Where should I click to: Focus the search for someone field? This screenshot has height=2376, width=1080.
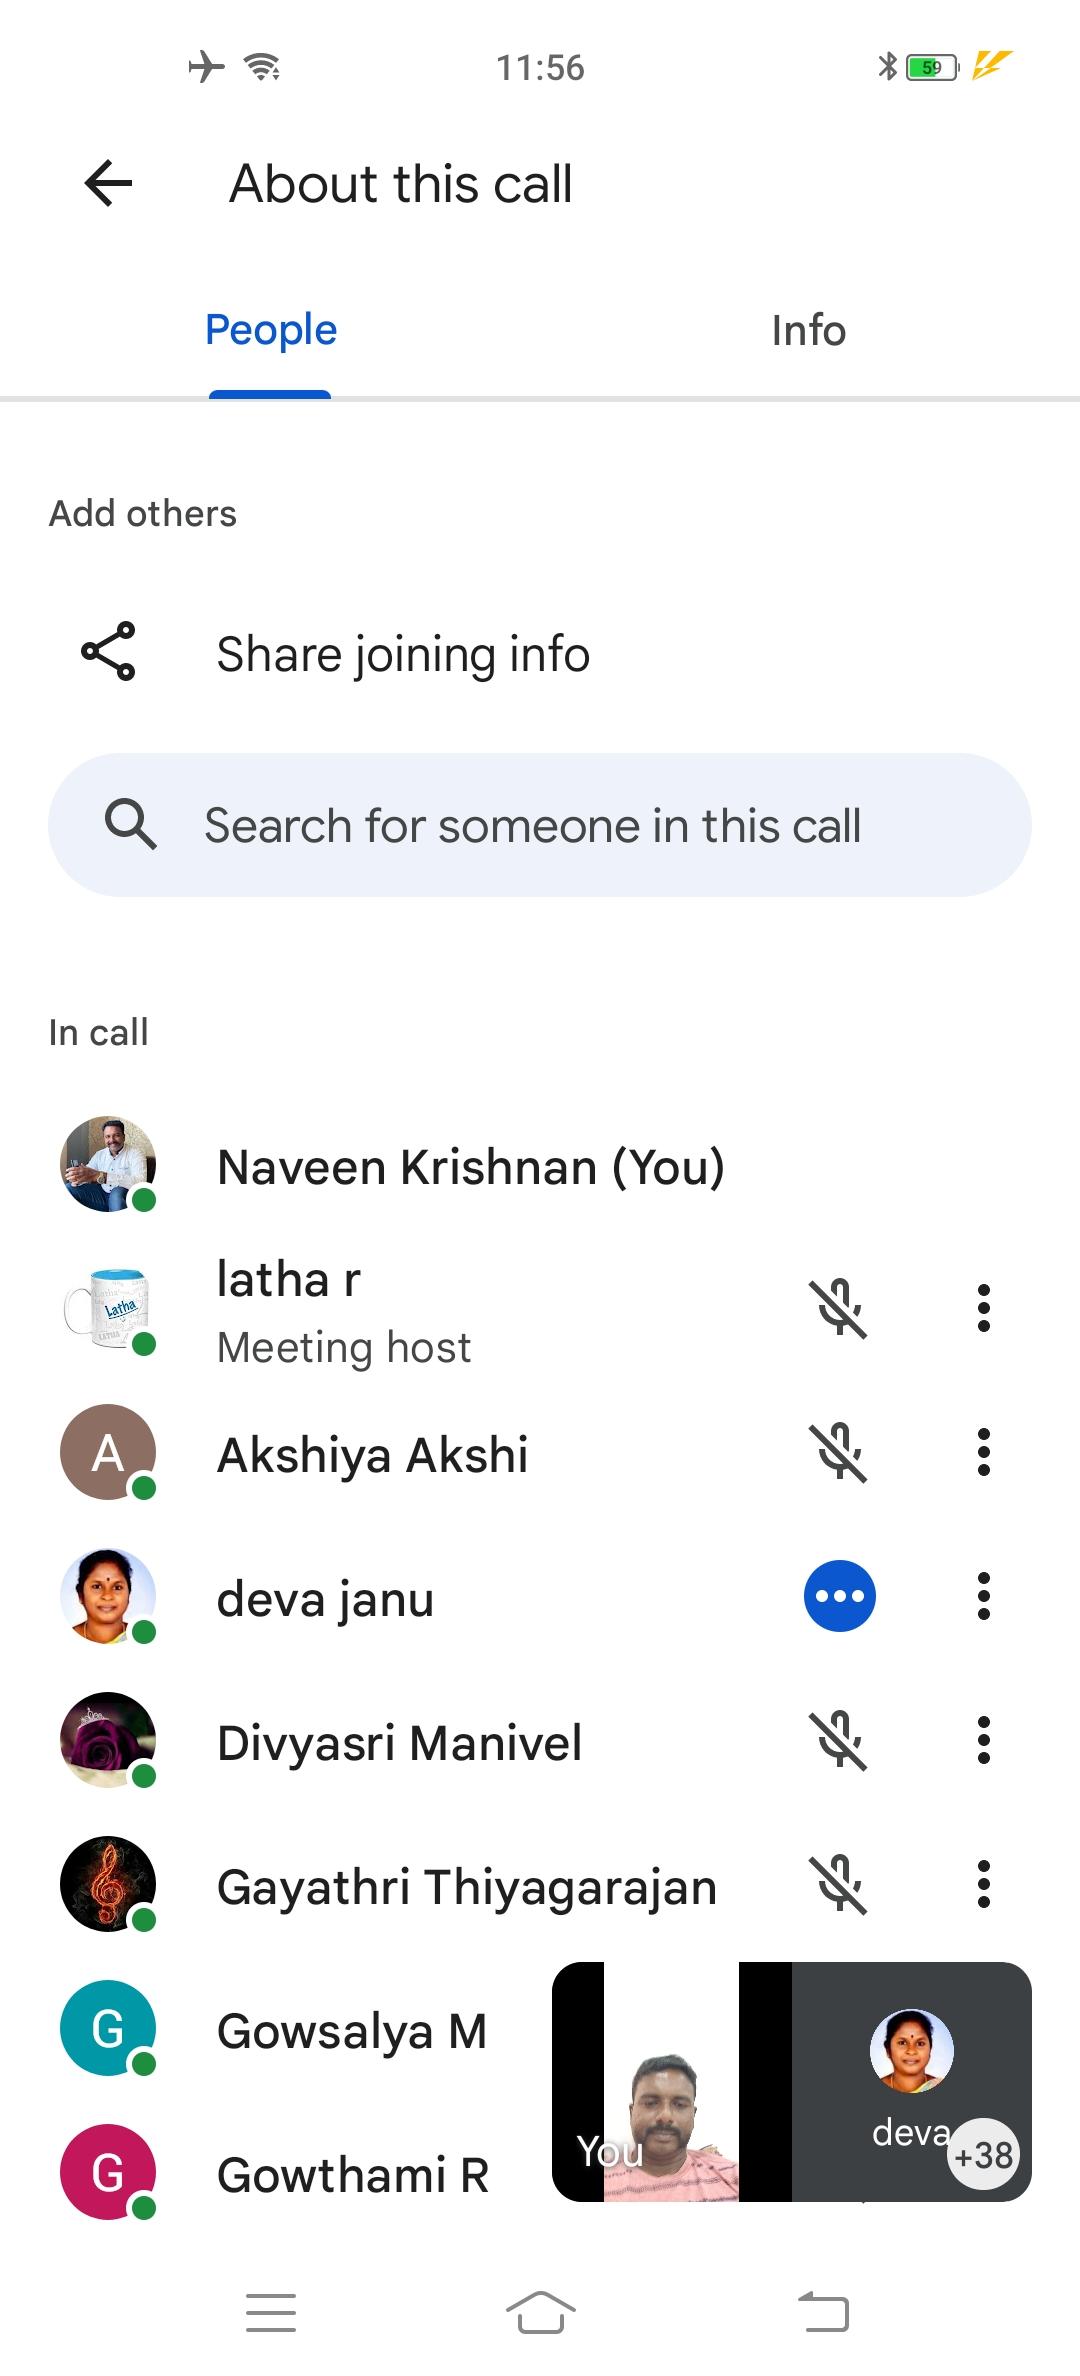(540, 825)
